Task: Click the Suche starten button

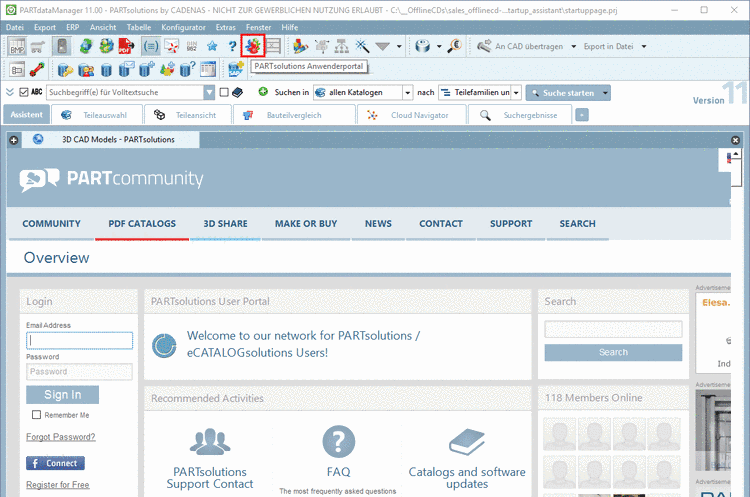Action: [x=563, y=93]
